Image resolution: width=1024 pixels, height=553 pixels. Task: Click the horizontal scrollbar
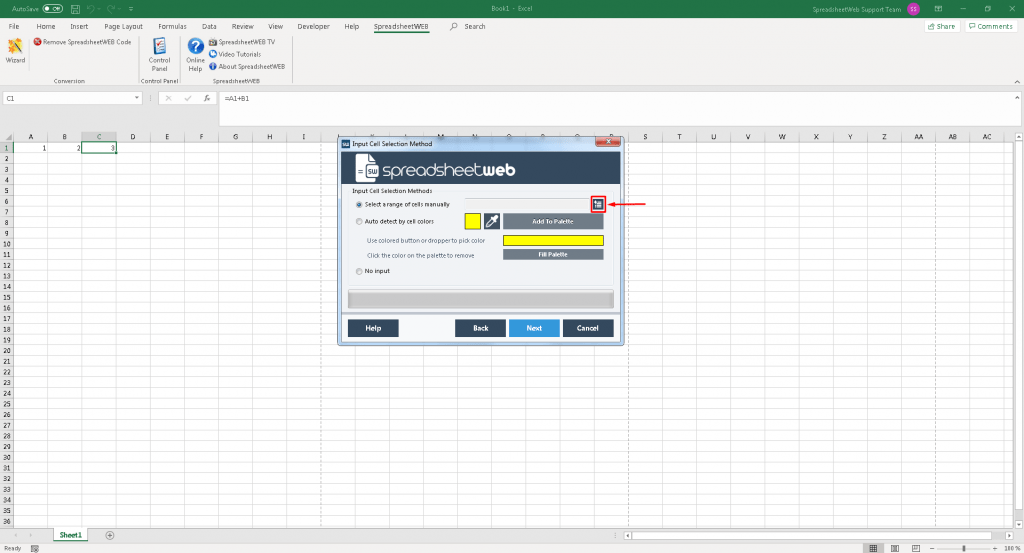[x=811, y=535]
